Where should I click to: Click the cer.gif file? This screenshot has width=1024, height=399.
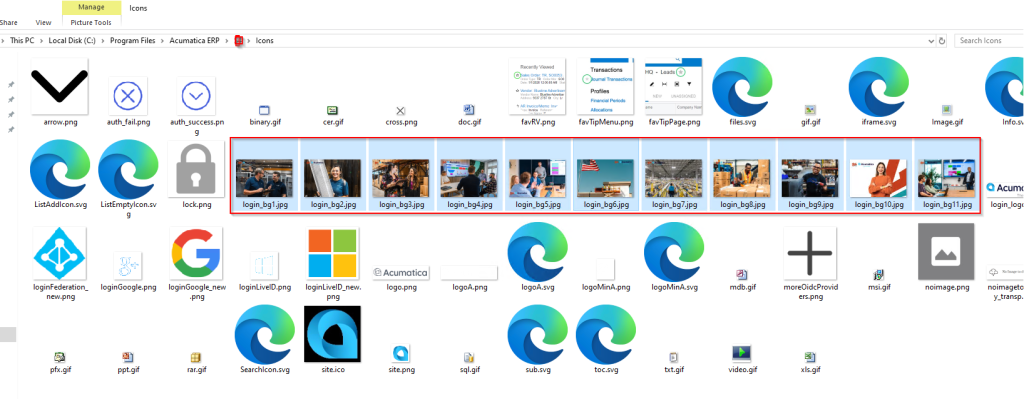[x=332, y=110]
